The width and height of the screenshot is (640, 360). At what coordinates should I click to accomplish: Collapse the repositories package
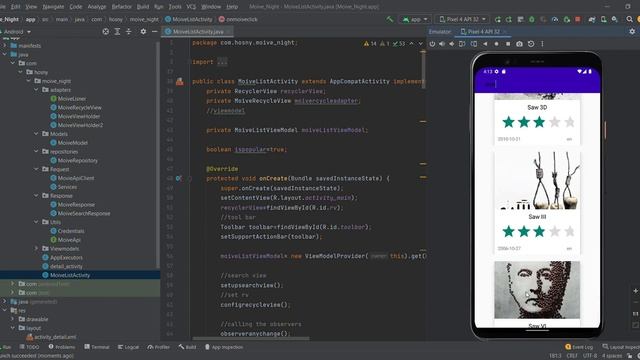pos(36,151)
